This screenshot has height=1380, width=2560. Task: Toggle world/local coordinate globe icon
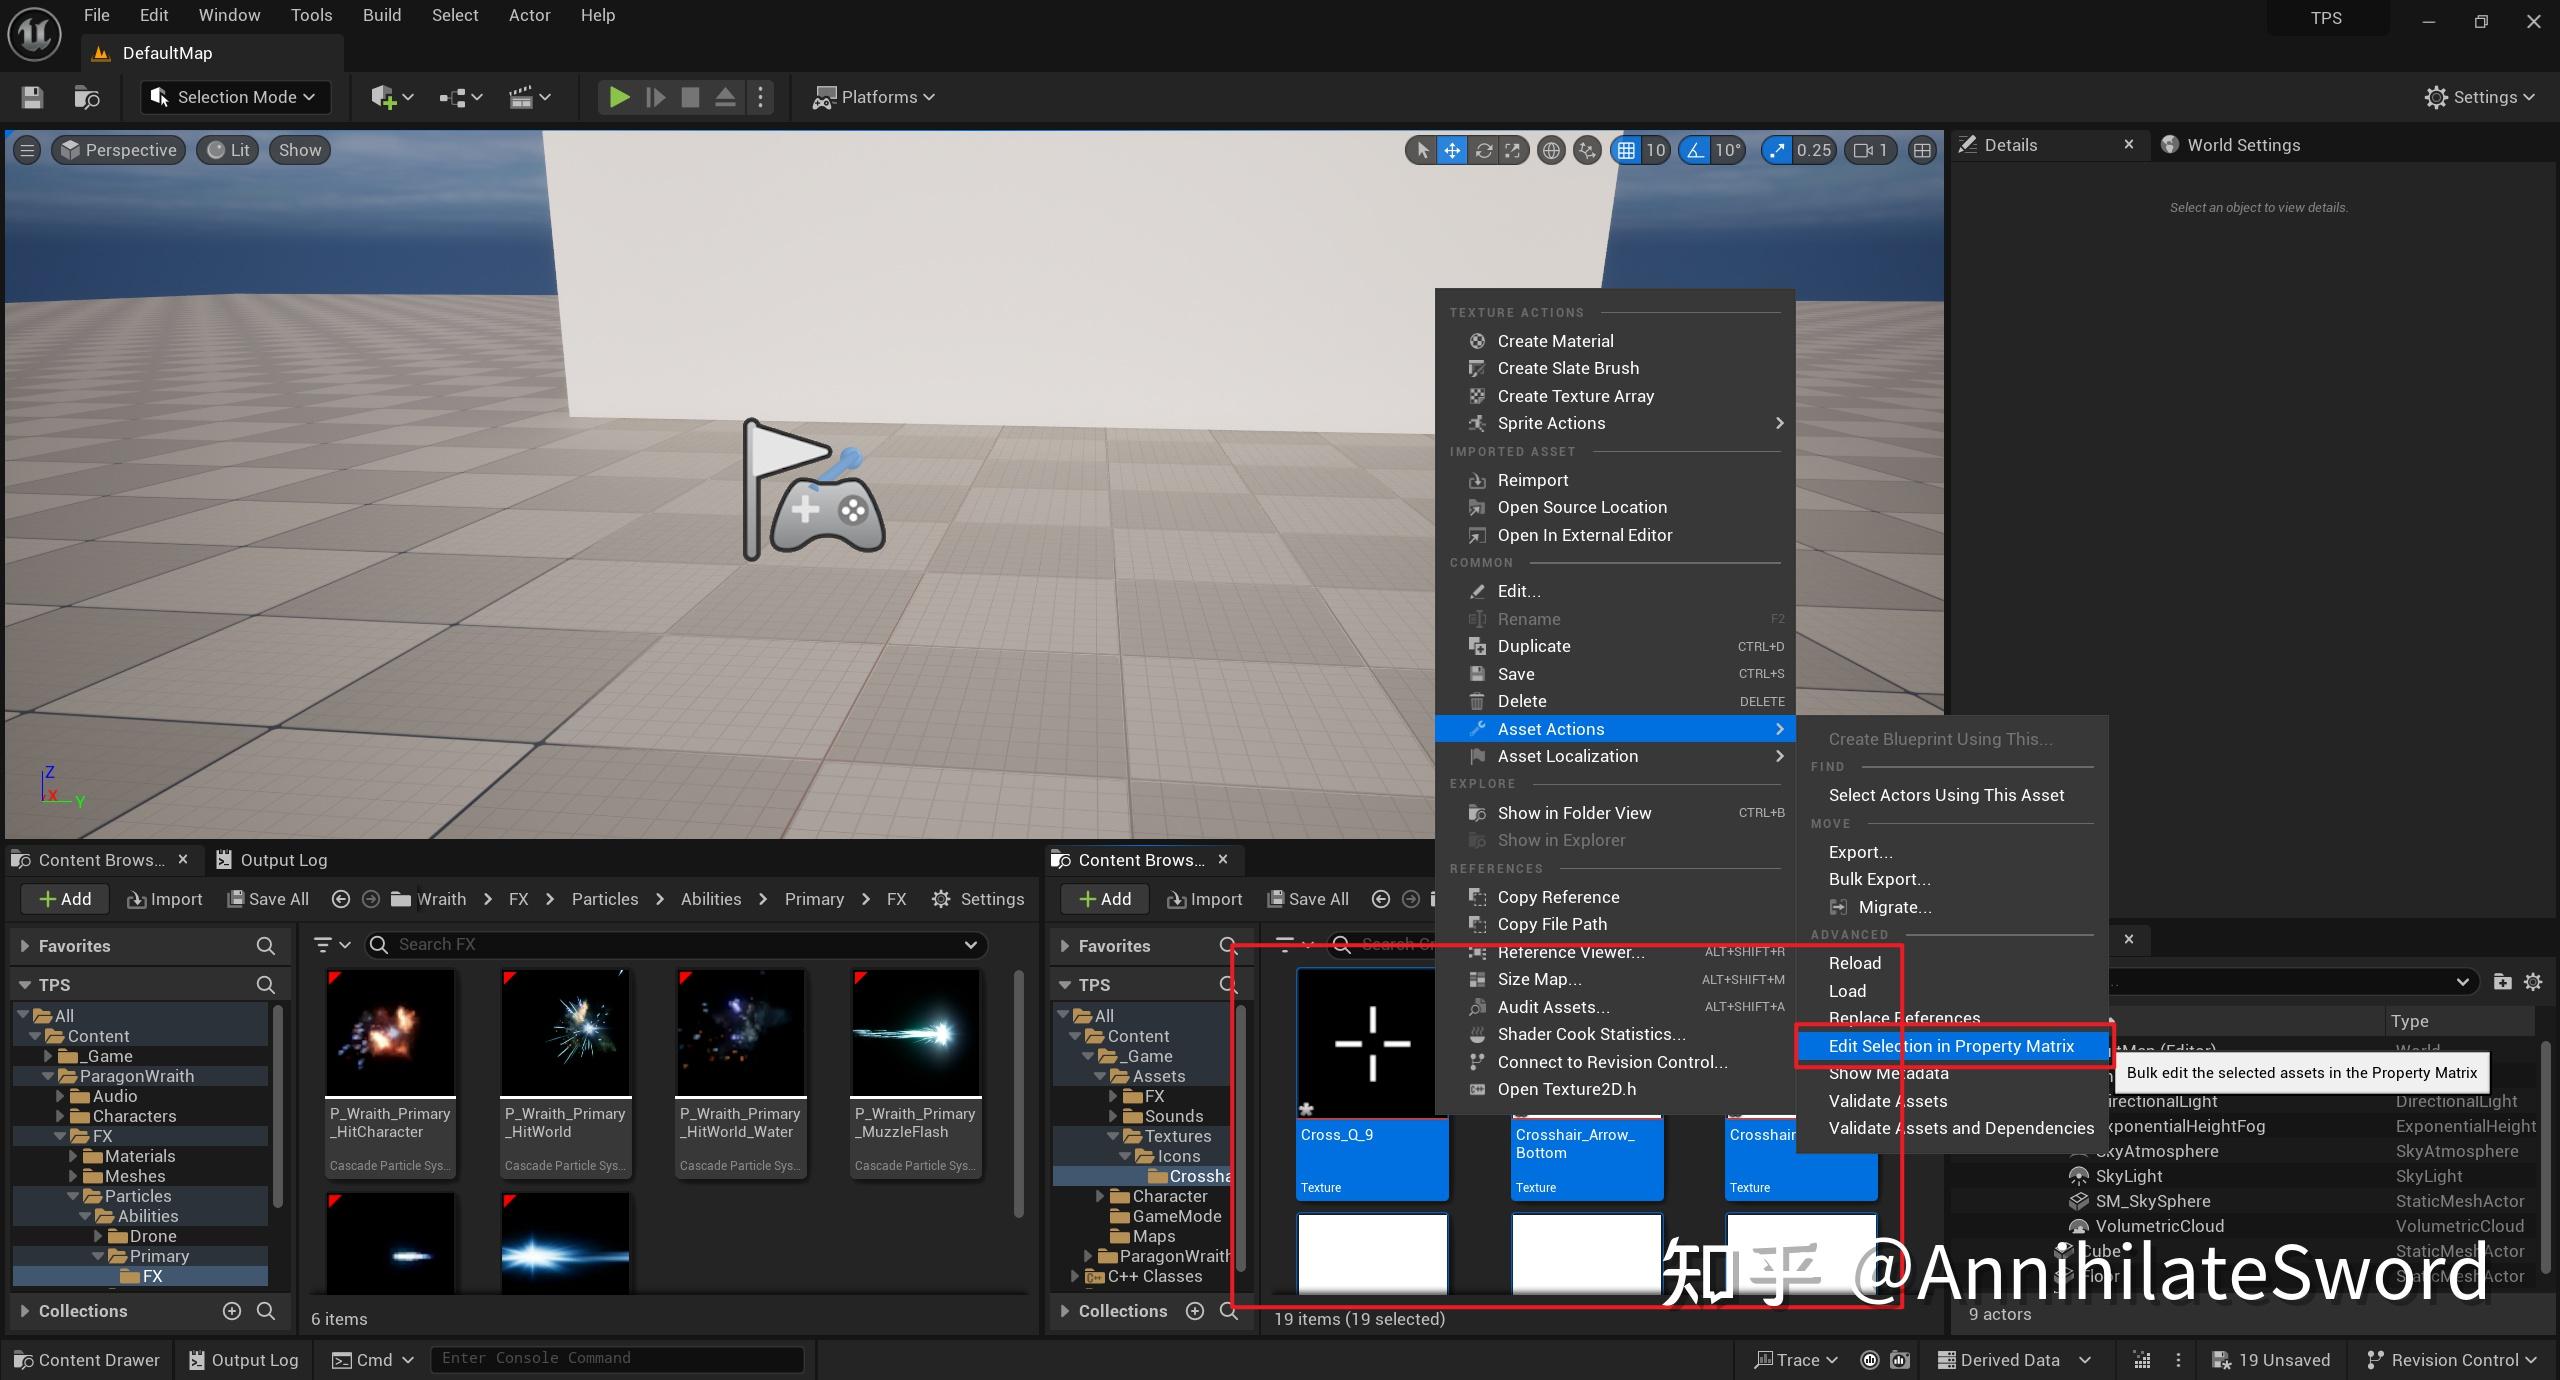(1551, 150)
